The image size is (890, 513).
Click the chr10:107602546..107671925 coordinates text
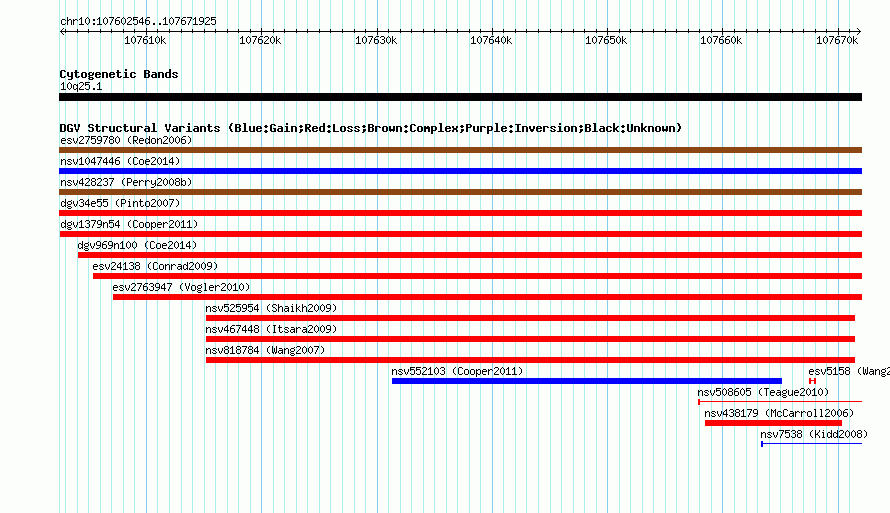(x=138, y=21)
